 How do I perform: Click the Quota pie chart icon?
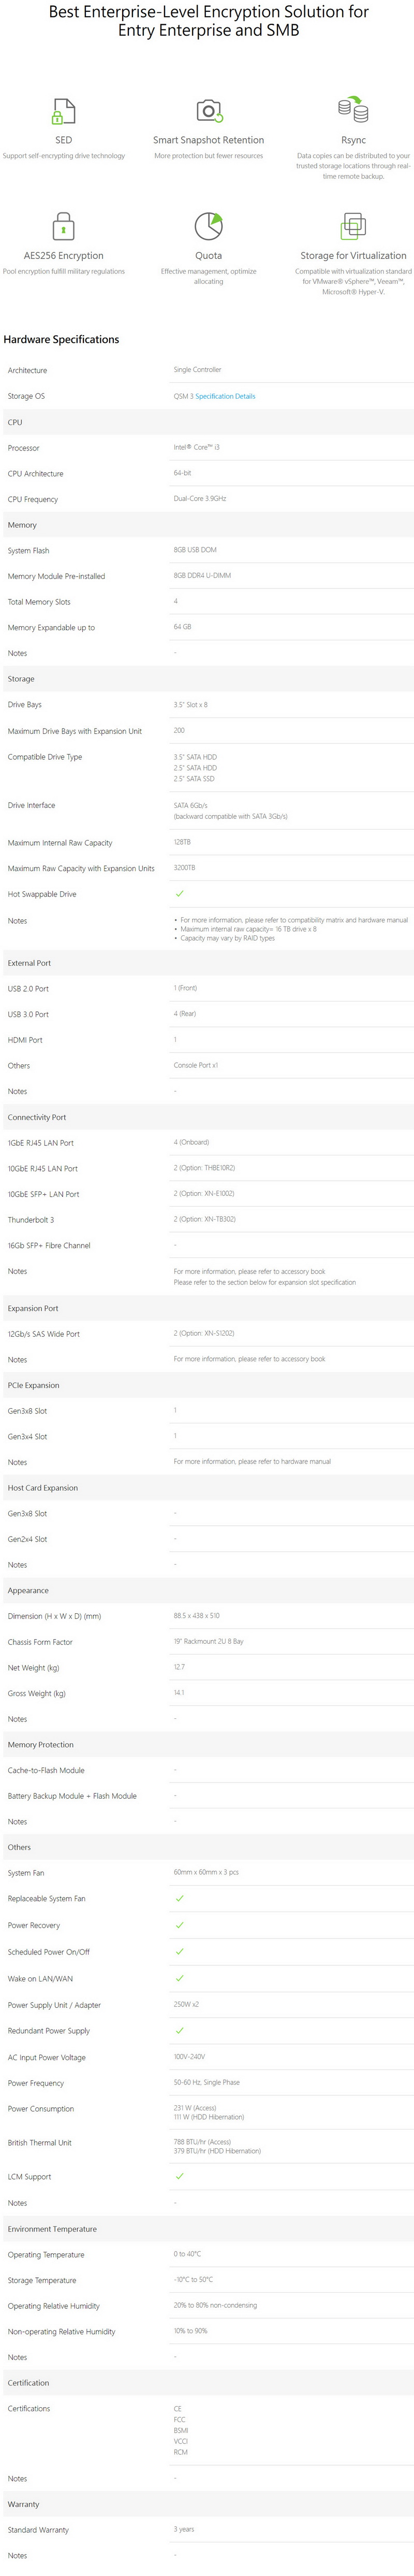click(209, 226)
